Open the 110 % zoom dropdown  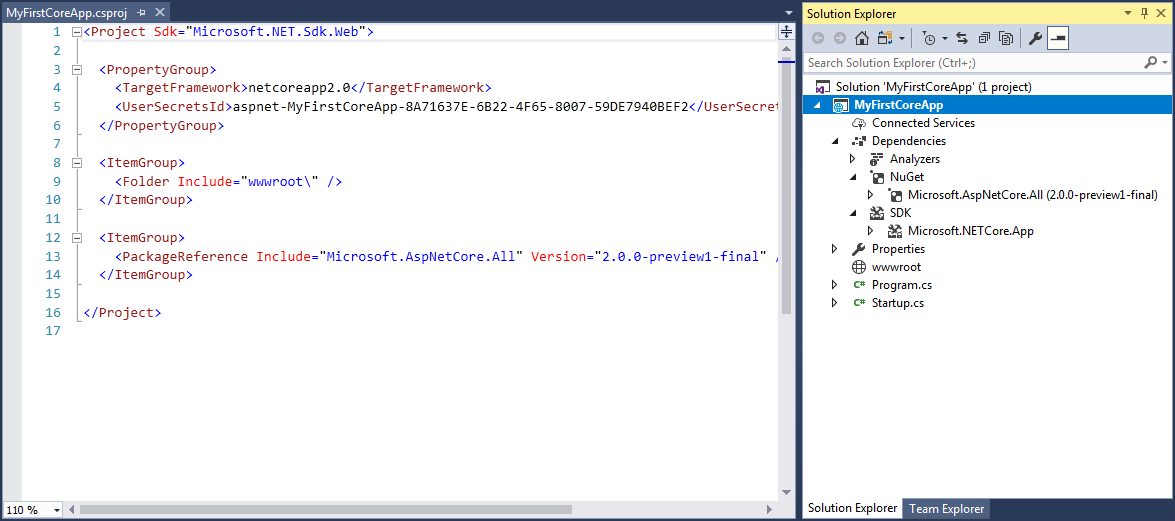57,510
